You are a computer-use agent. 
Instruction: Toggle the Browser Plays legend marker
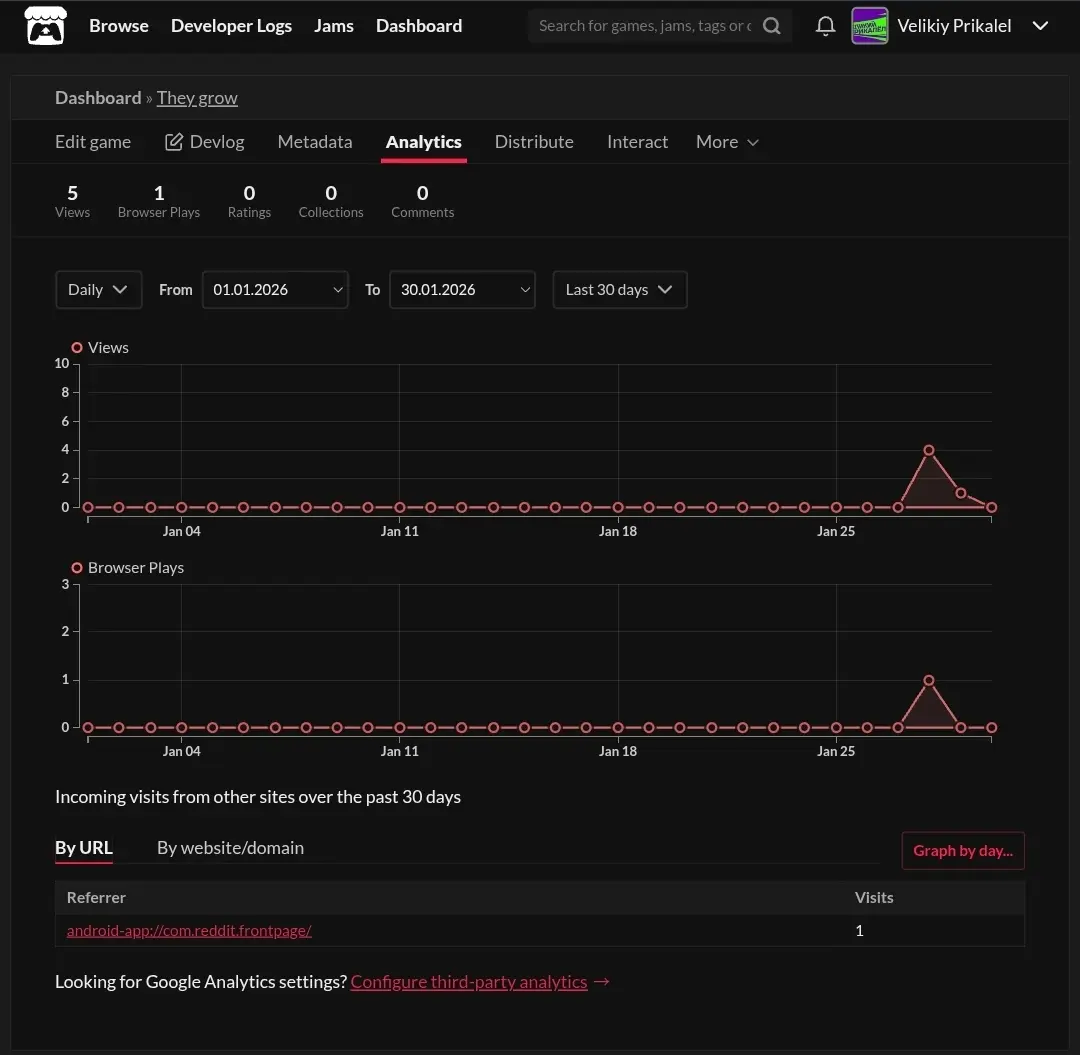tap(77, 568)
